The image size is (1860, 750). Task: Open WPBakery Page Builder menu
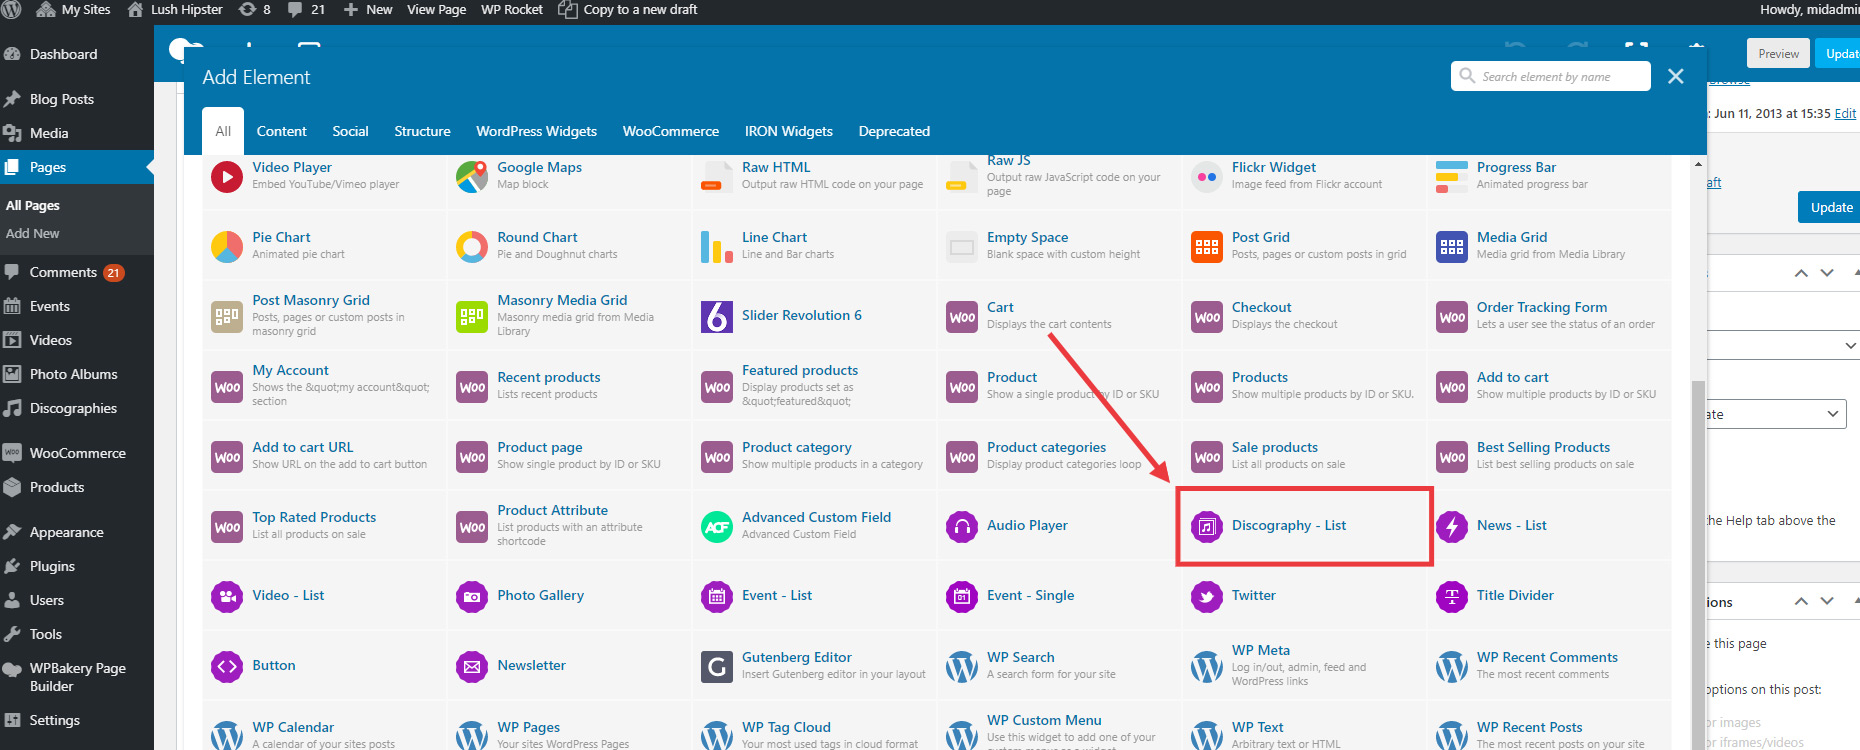(x=77, y=677)
